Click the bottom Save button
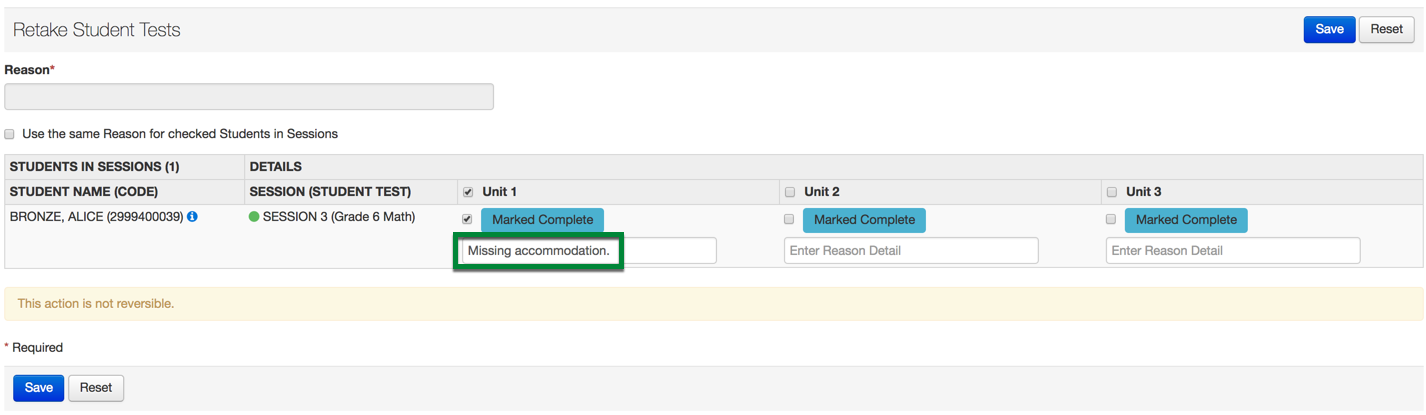Image resolution: width=1426 pixels, height=415 pixels. (39, 388)
